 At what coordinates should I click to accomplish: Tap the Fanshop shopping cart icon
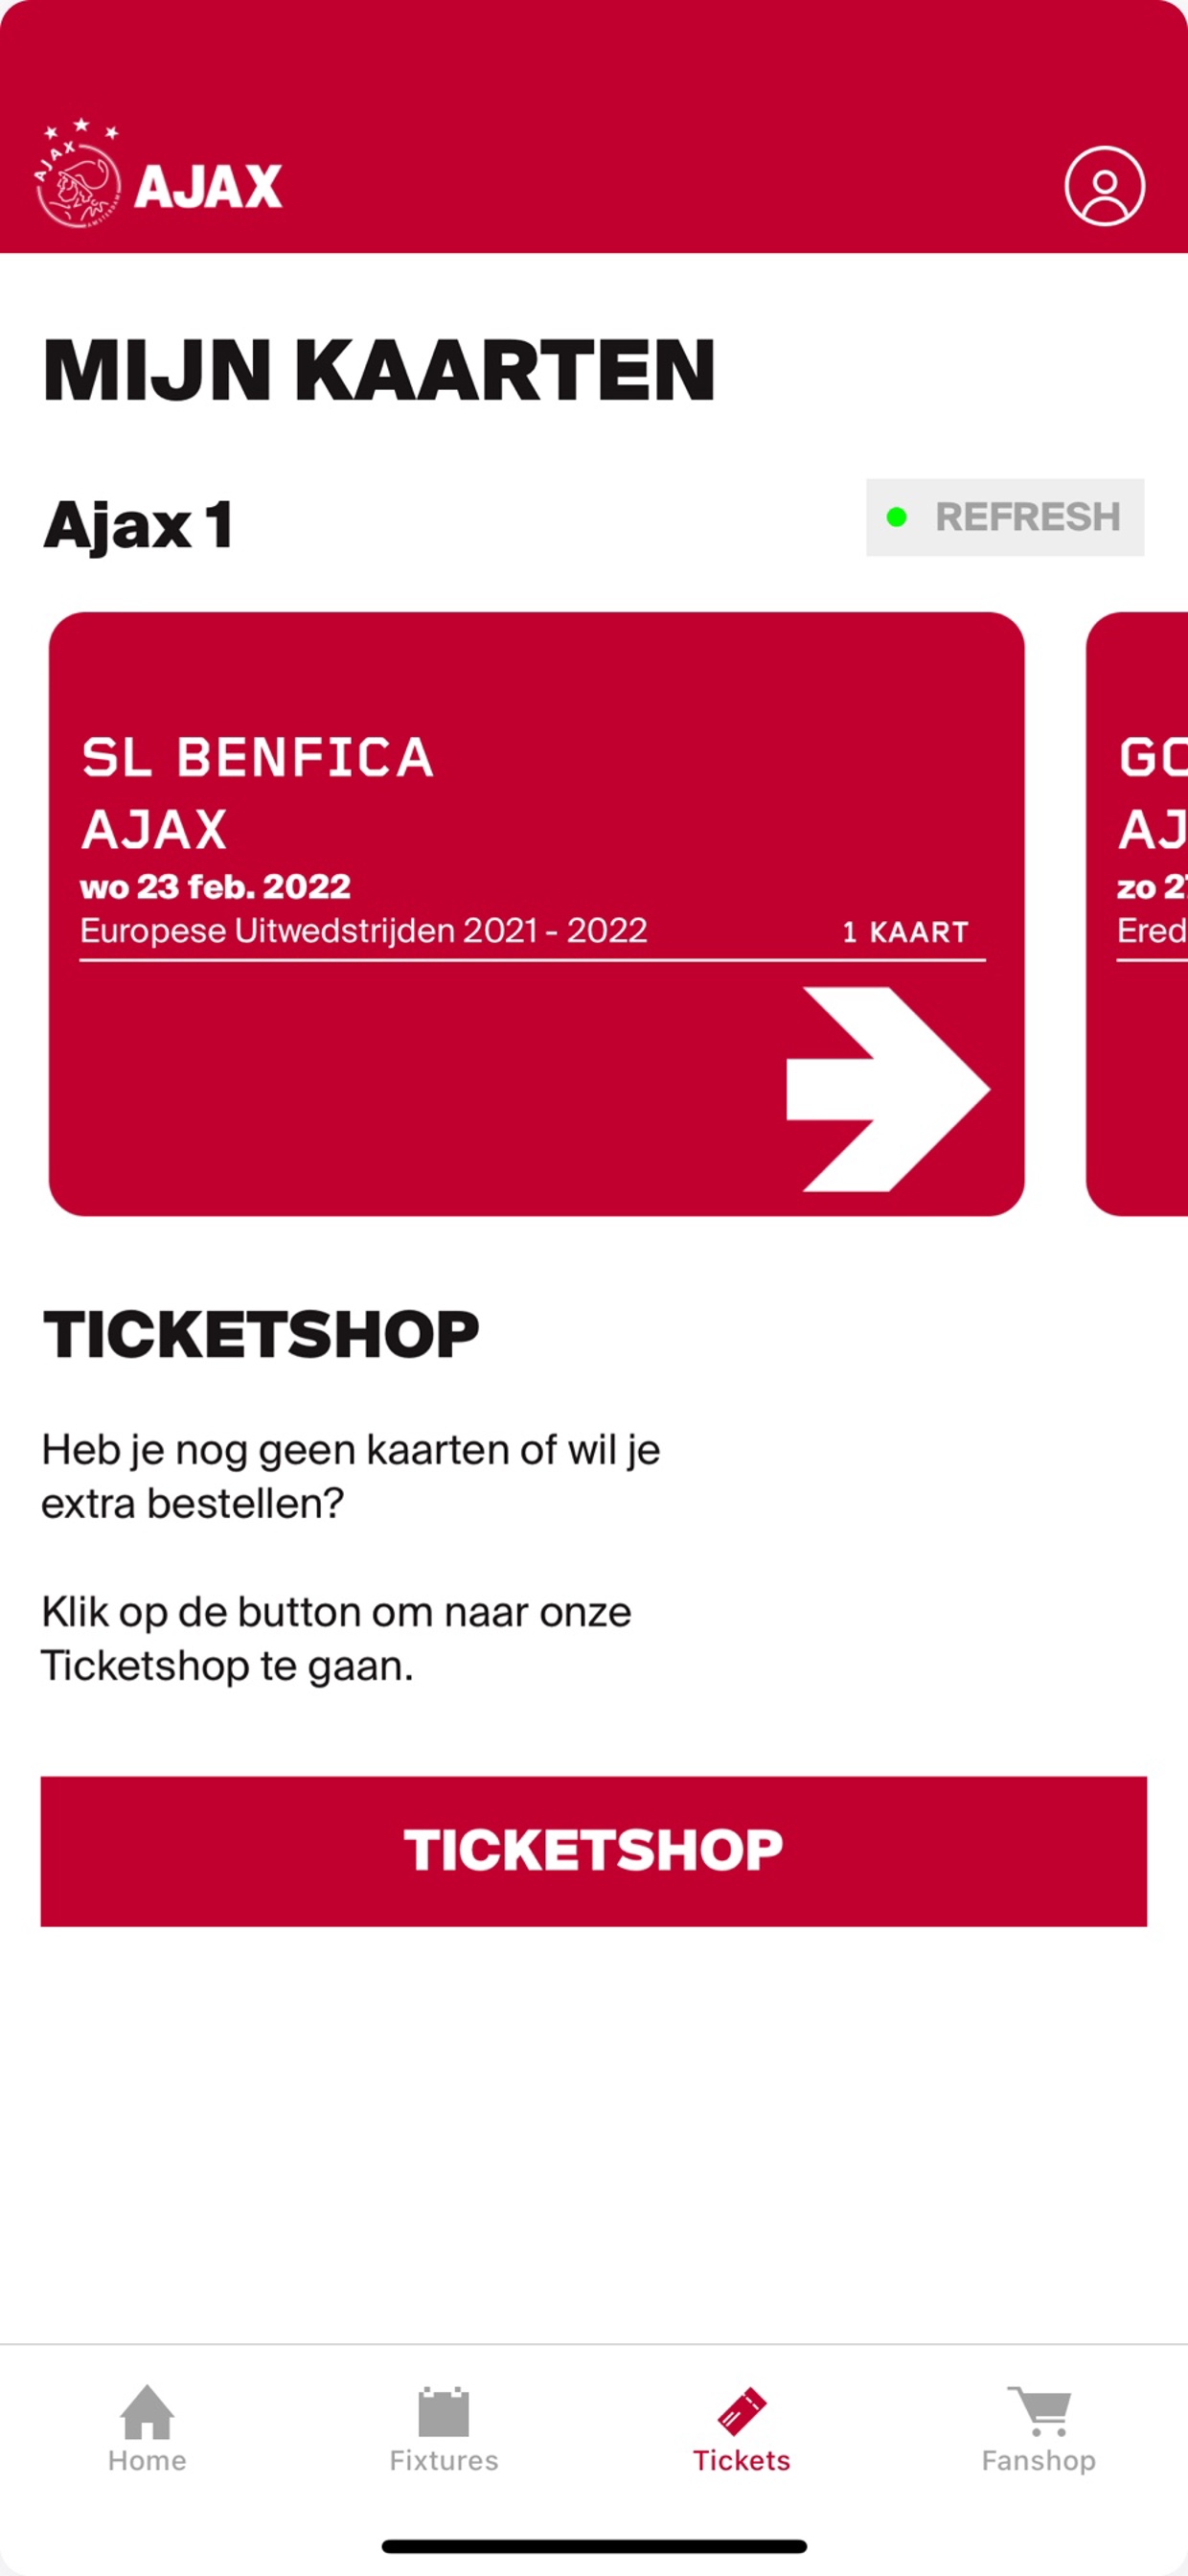[x=1038, y=2411]
